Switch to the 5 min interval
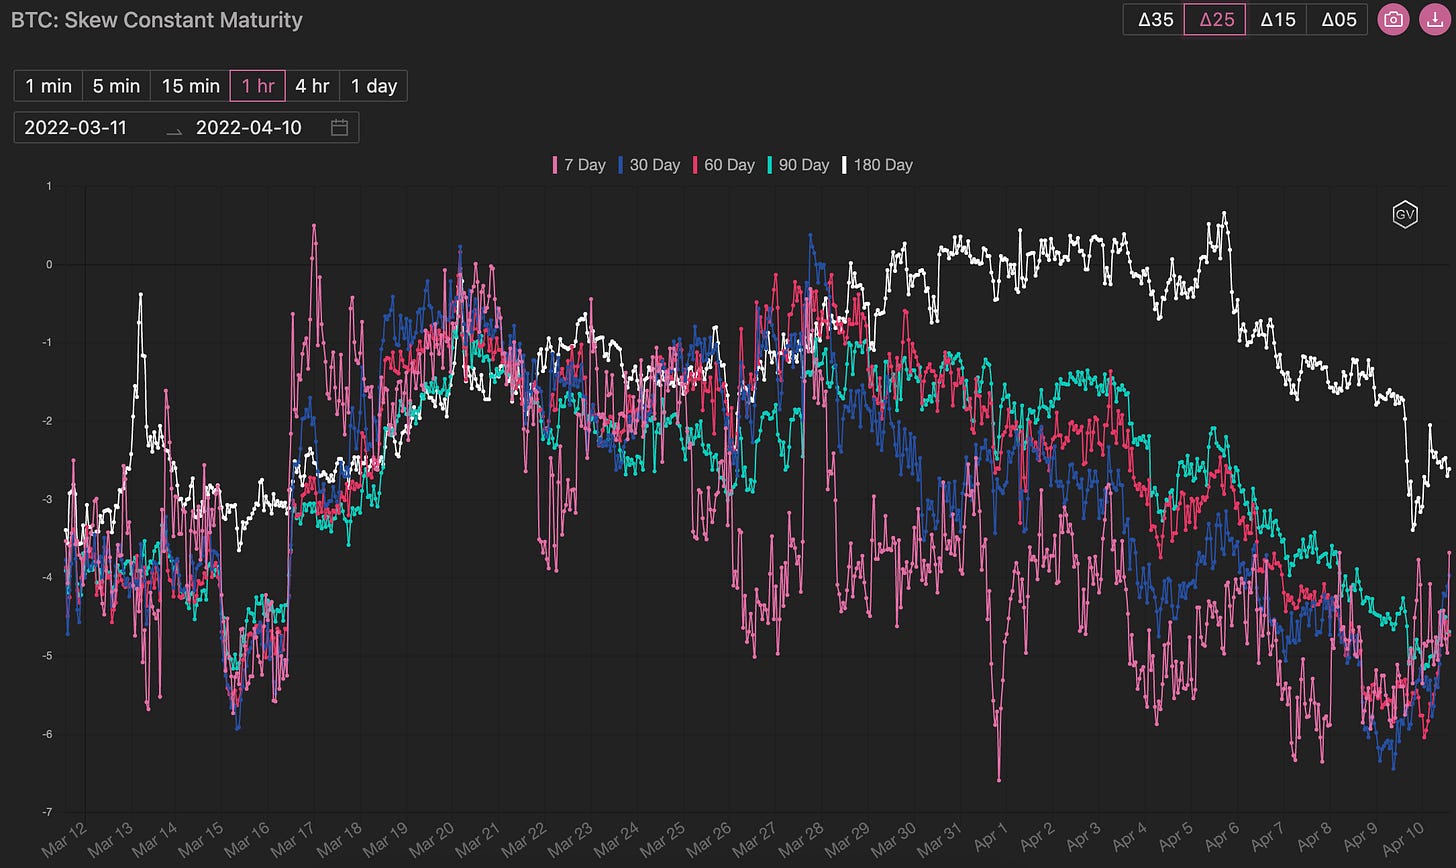The height and width of the screenshot is (868, 1456). (x=116, y=86)
